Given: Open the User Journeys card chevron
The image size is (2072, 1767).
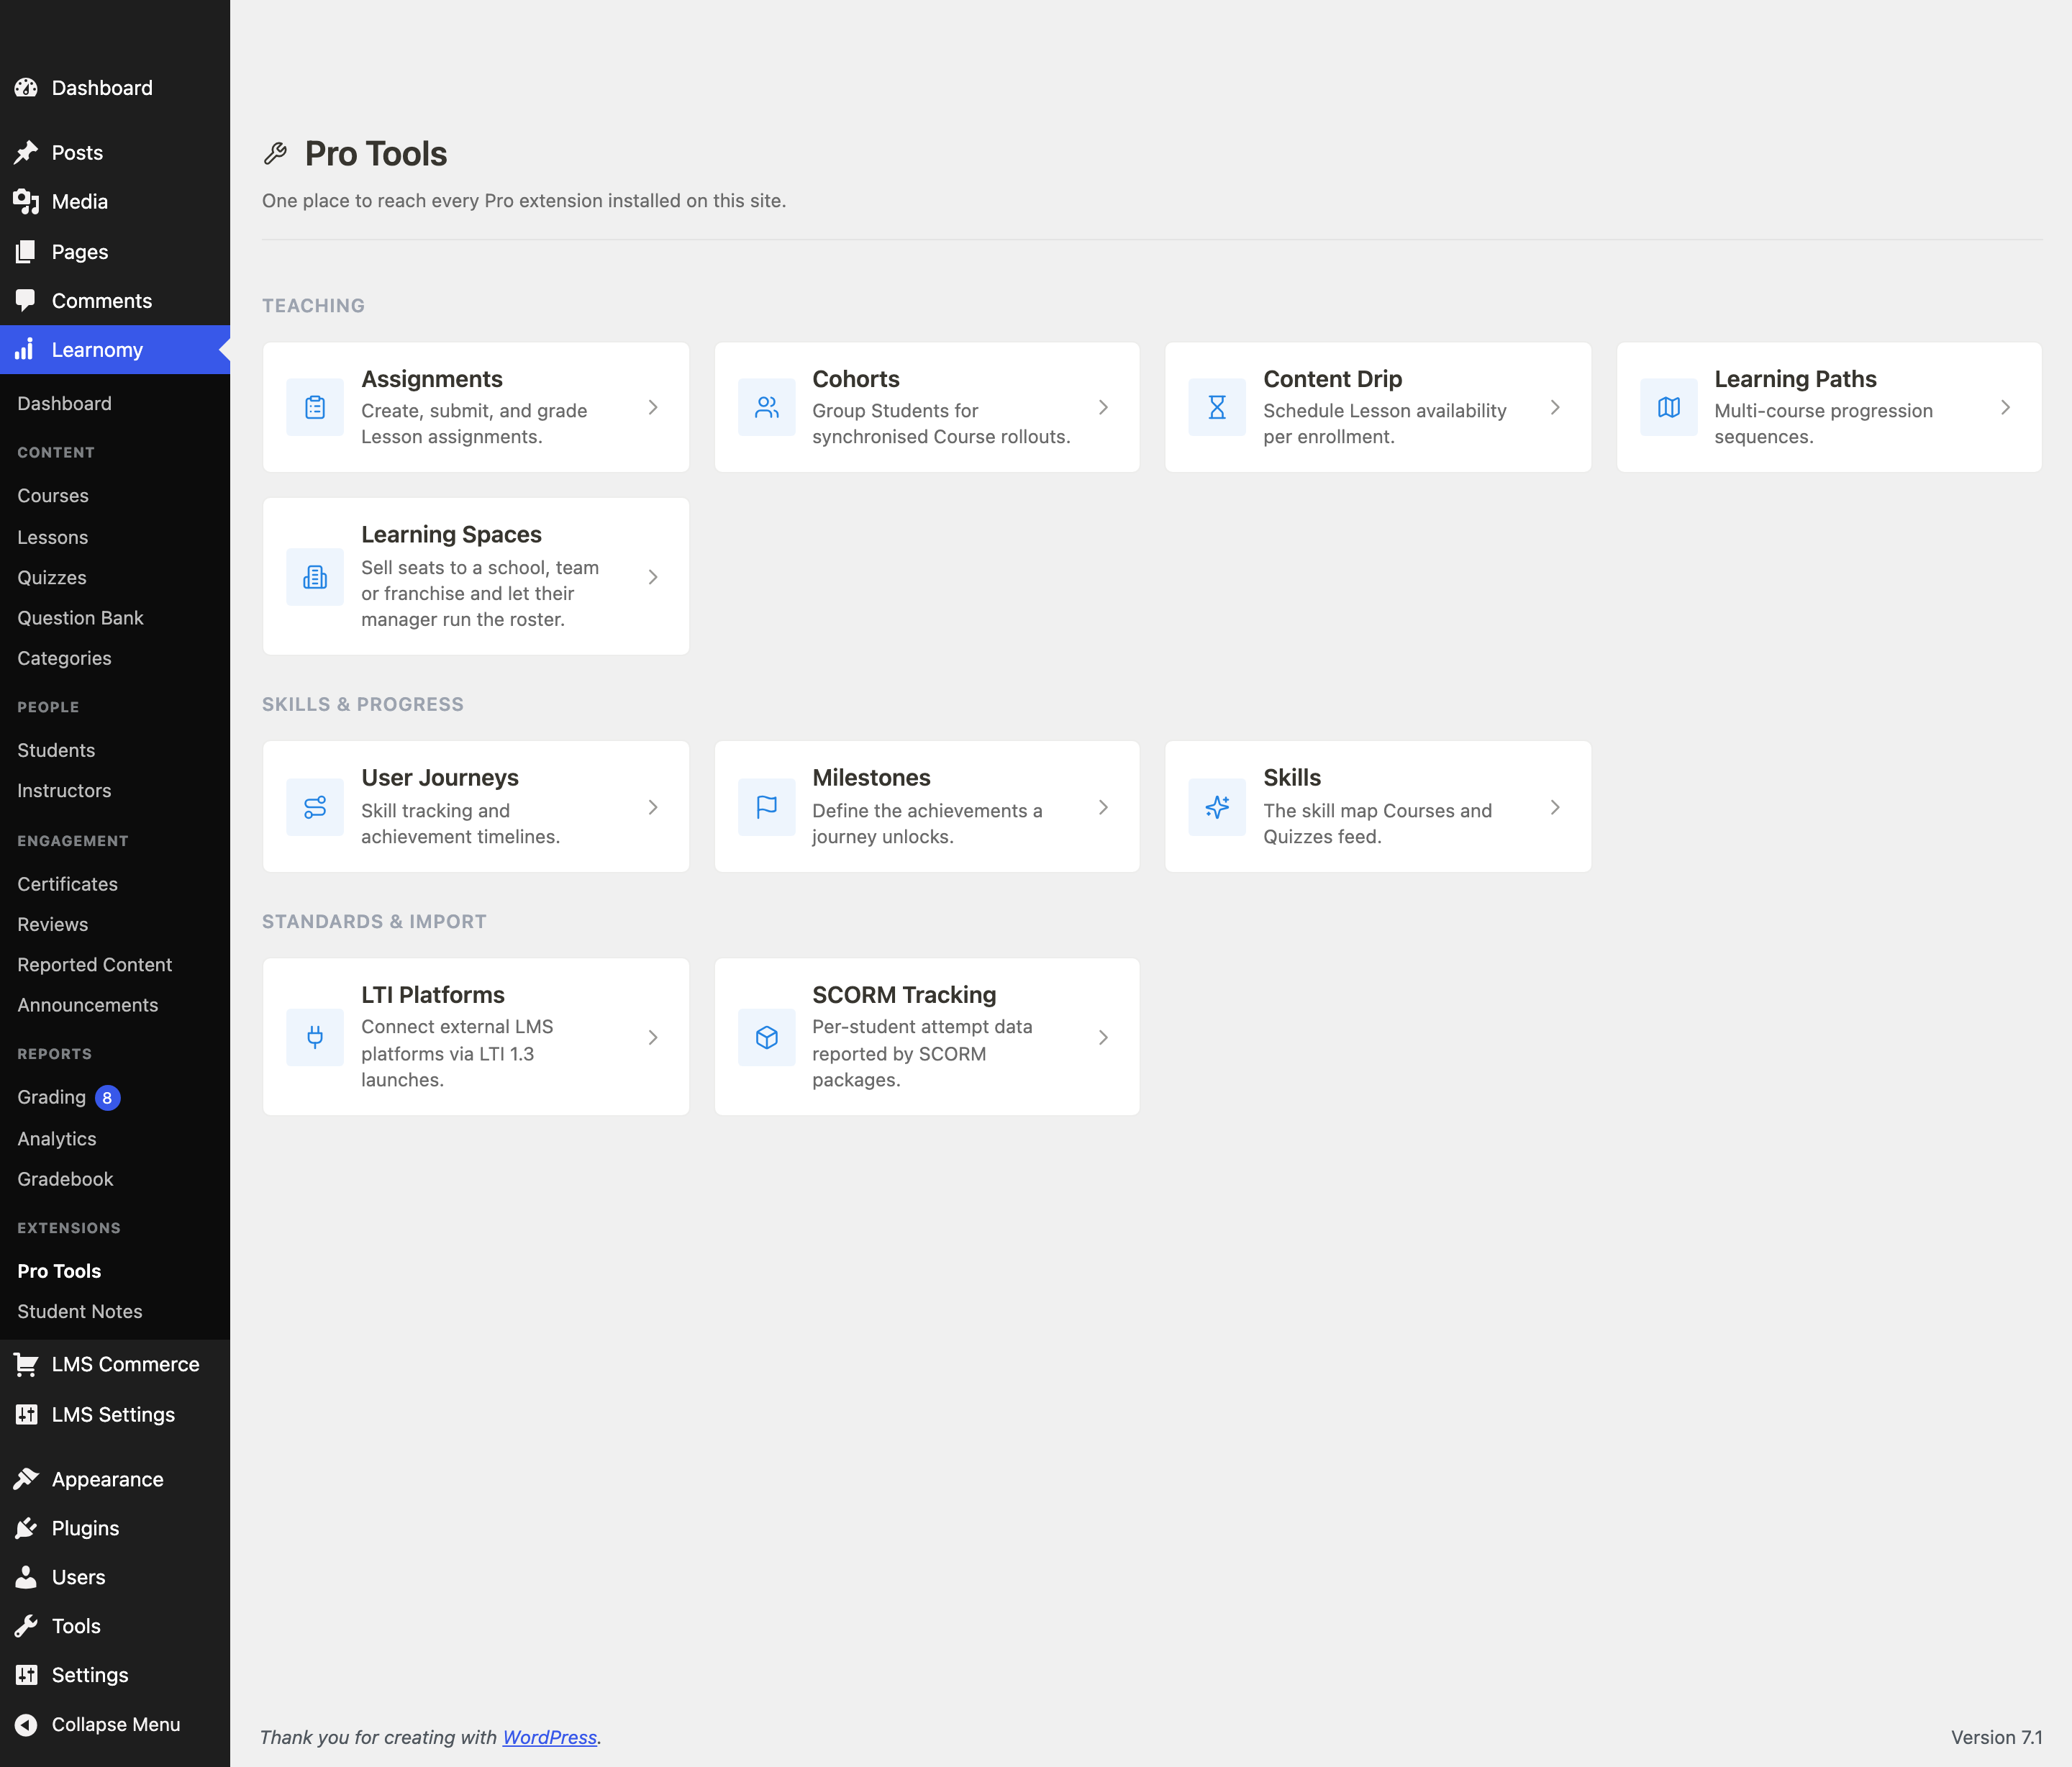Looking at the screenshot, I should (653, 807).
